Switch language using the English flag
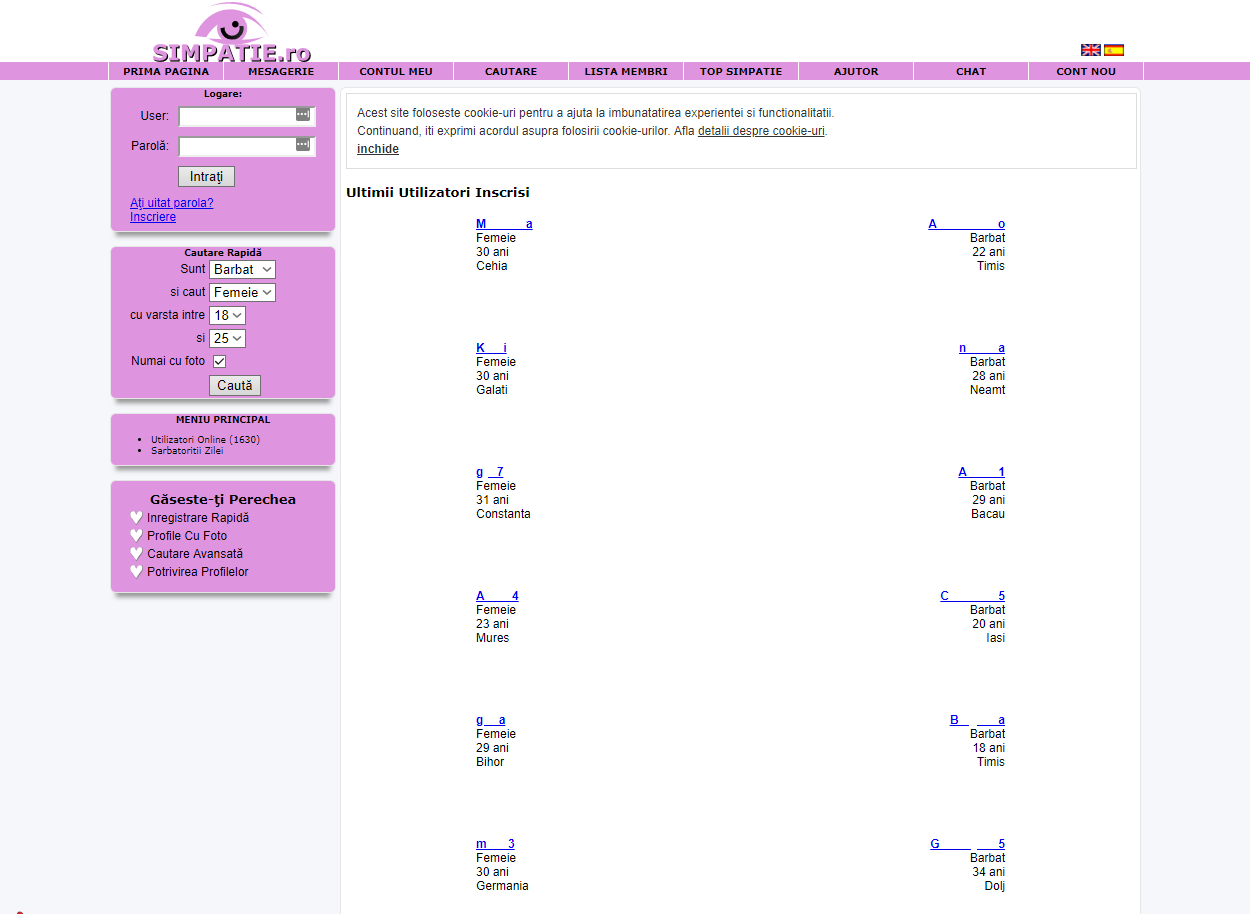This screenshot has width=1250, height=914. pyautogui.click(x=1090, y=50)
